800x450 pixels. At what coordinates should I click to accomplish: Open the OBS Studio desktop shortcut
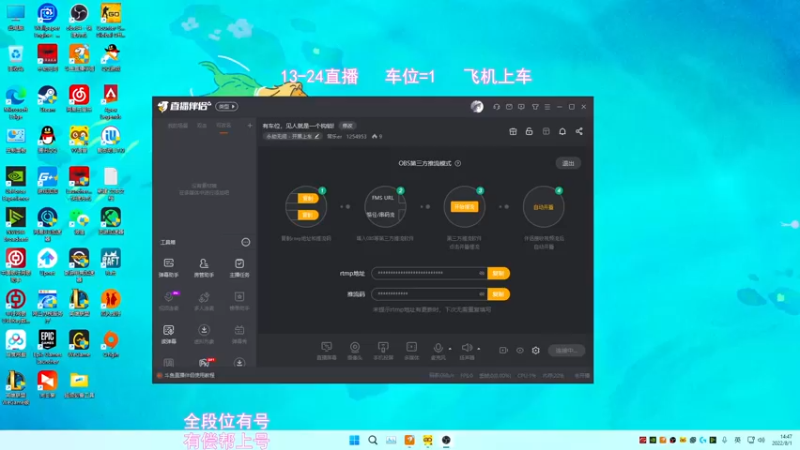(79, 20)
